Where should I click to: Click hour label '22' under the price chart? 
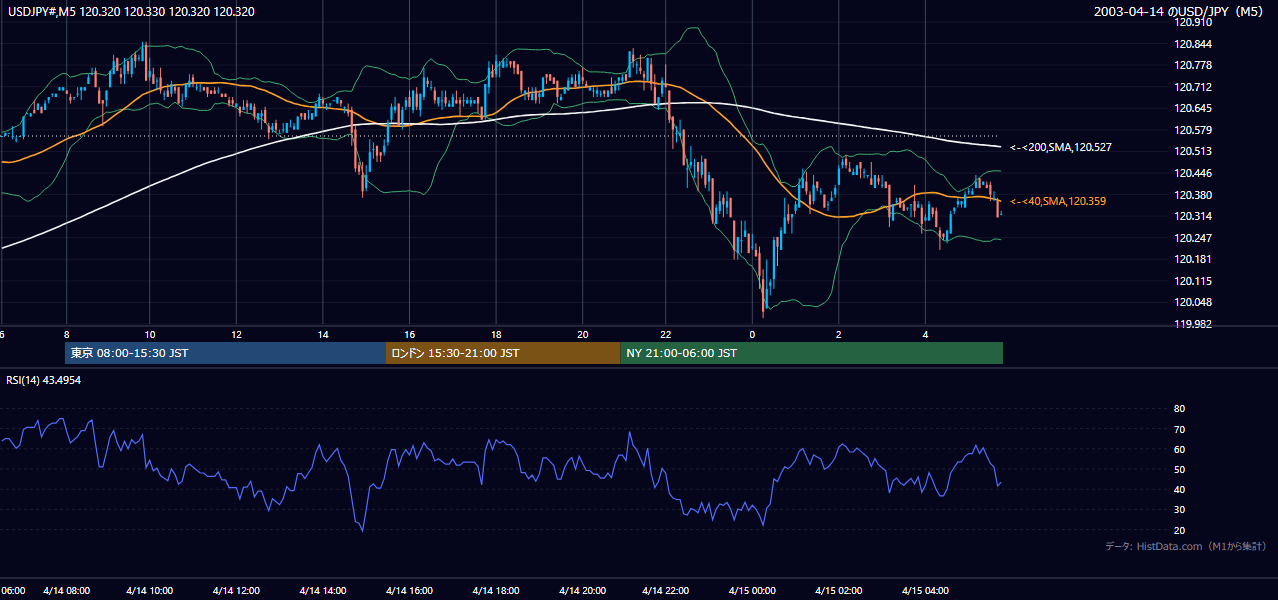pos(666,334)
